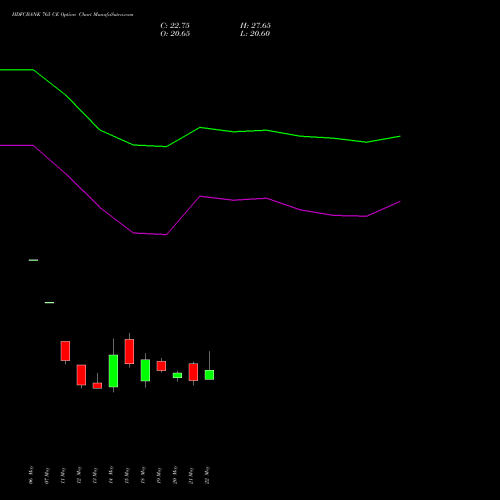Click the flat green dash marker for 07 May

tap(49, 303)
